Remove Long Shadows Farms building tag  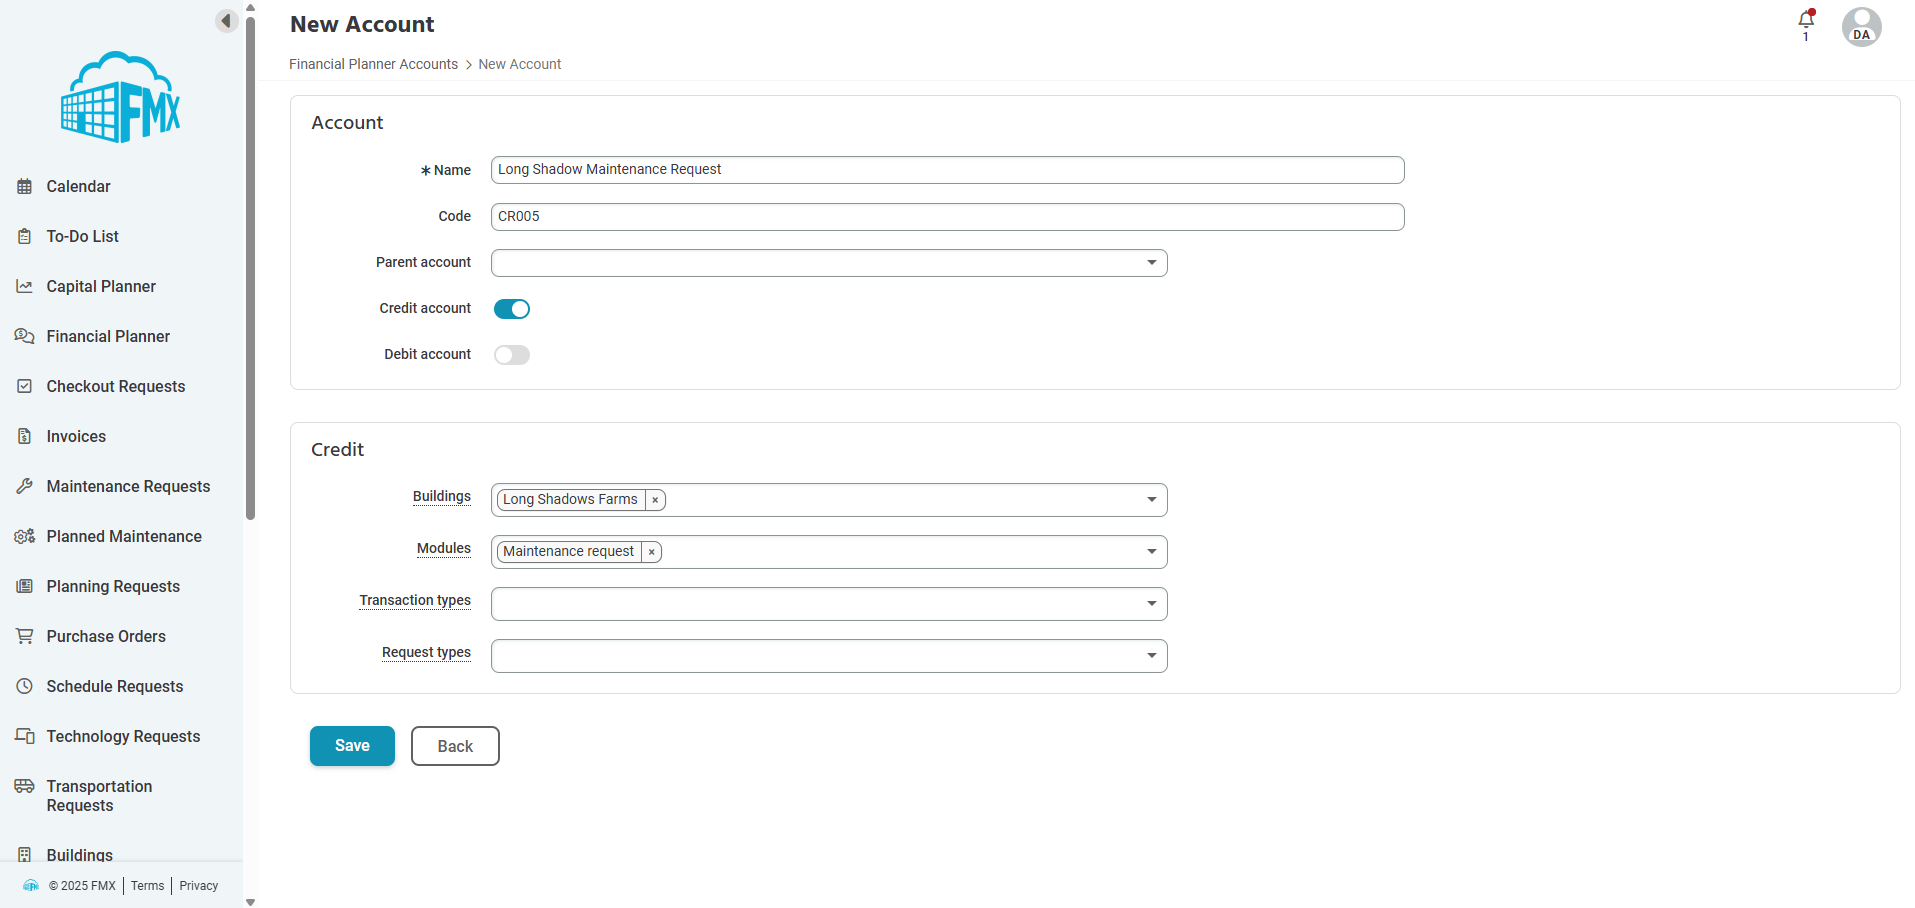pos(655,500)
